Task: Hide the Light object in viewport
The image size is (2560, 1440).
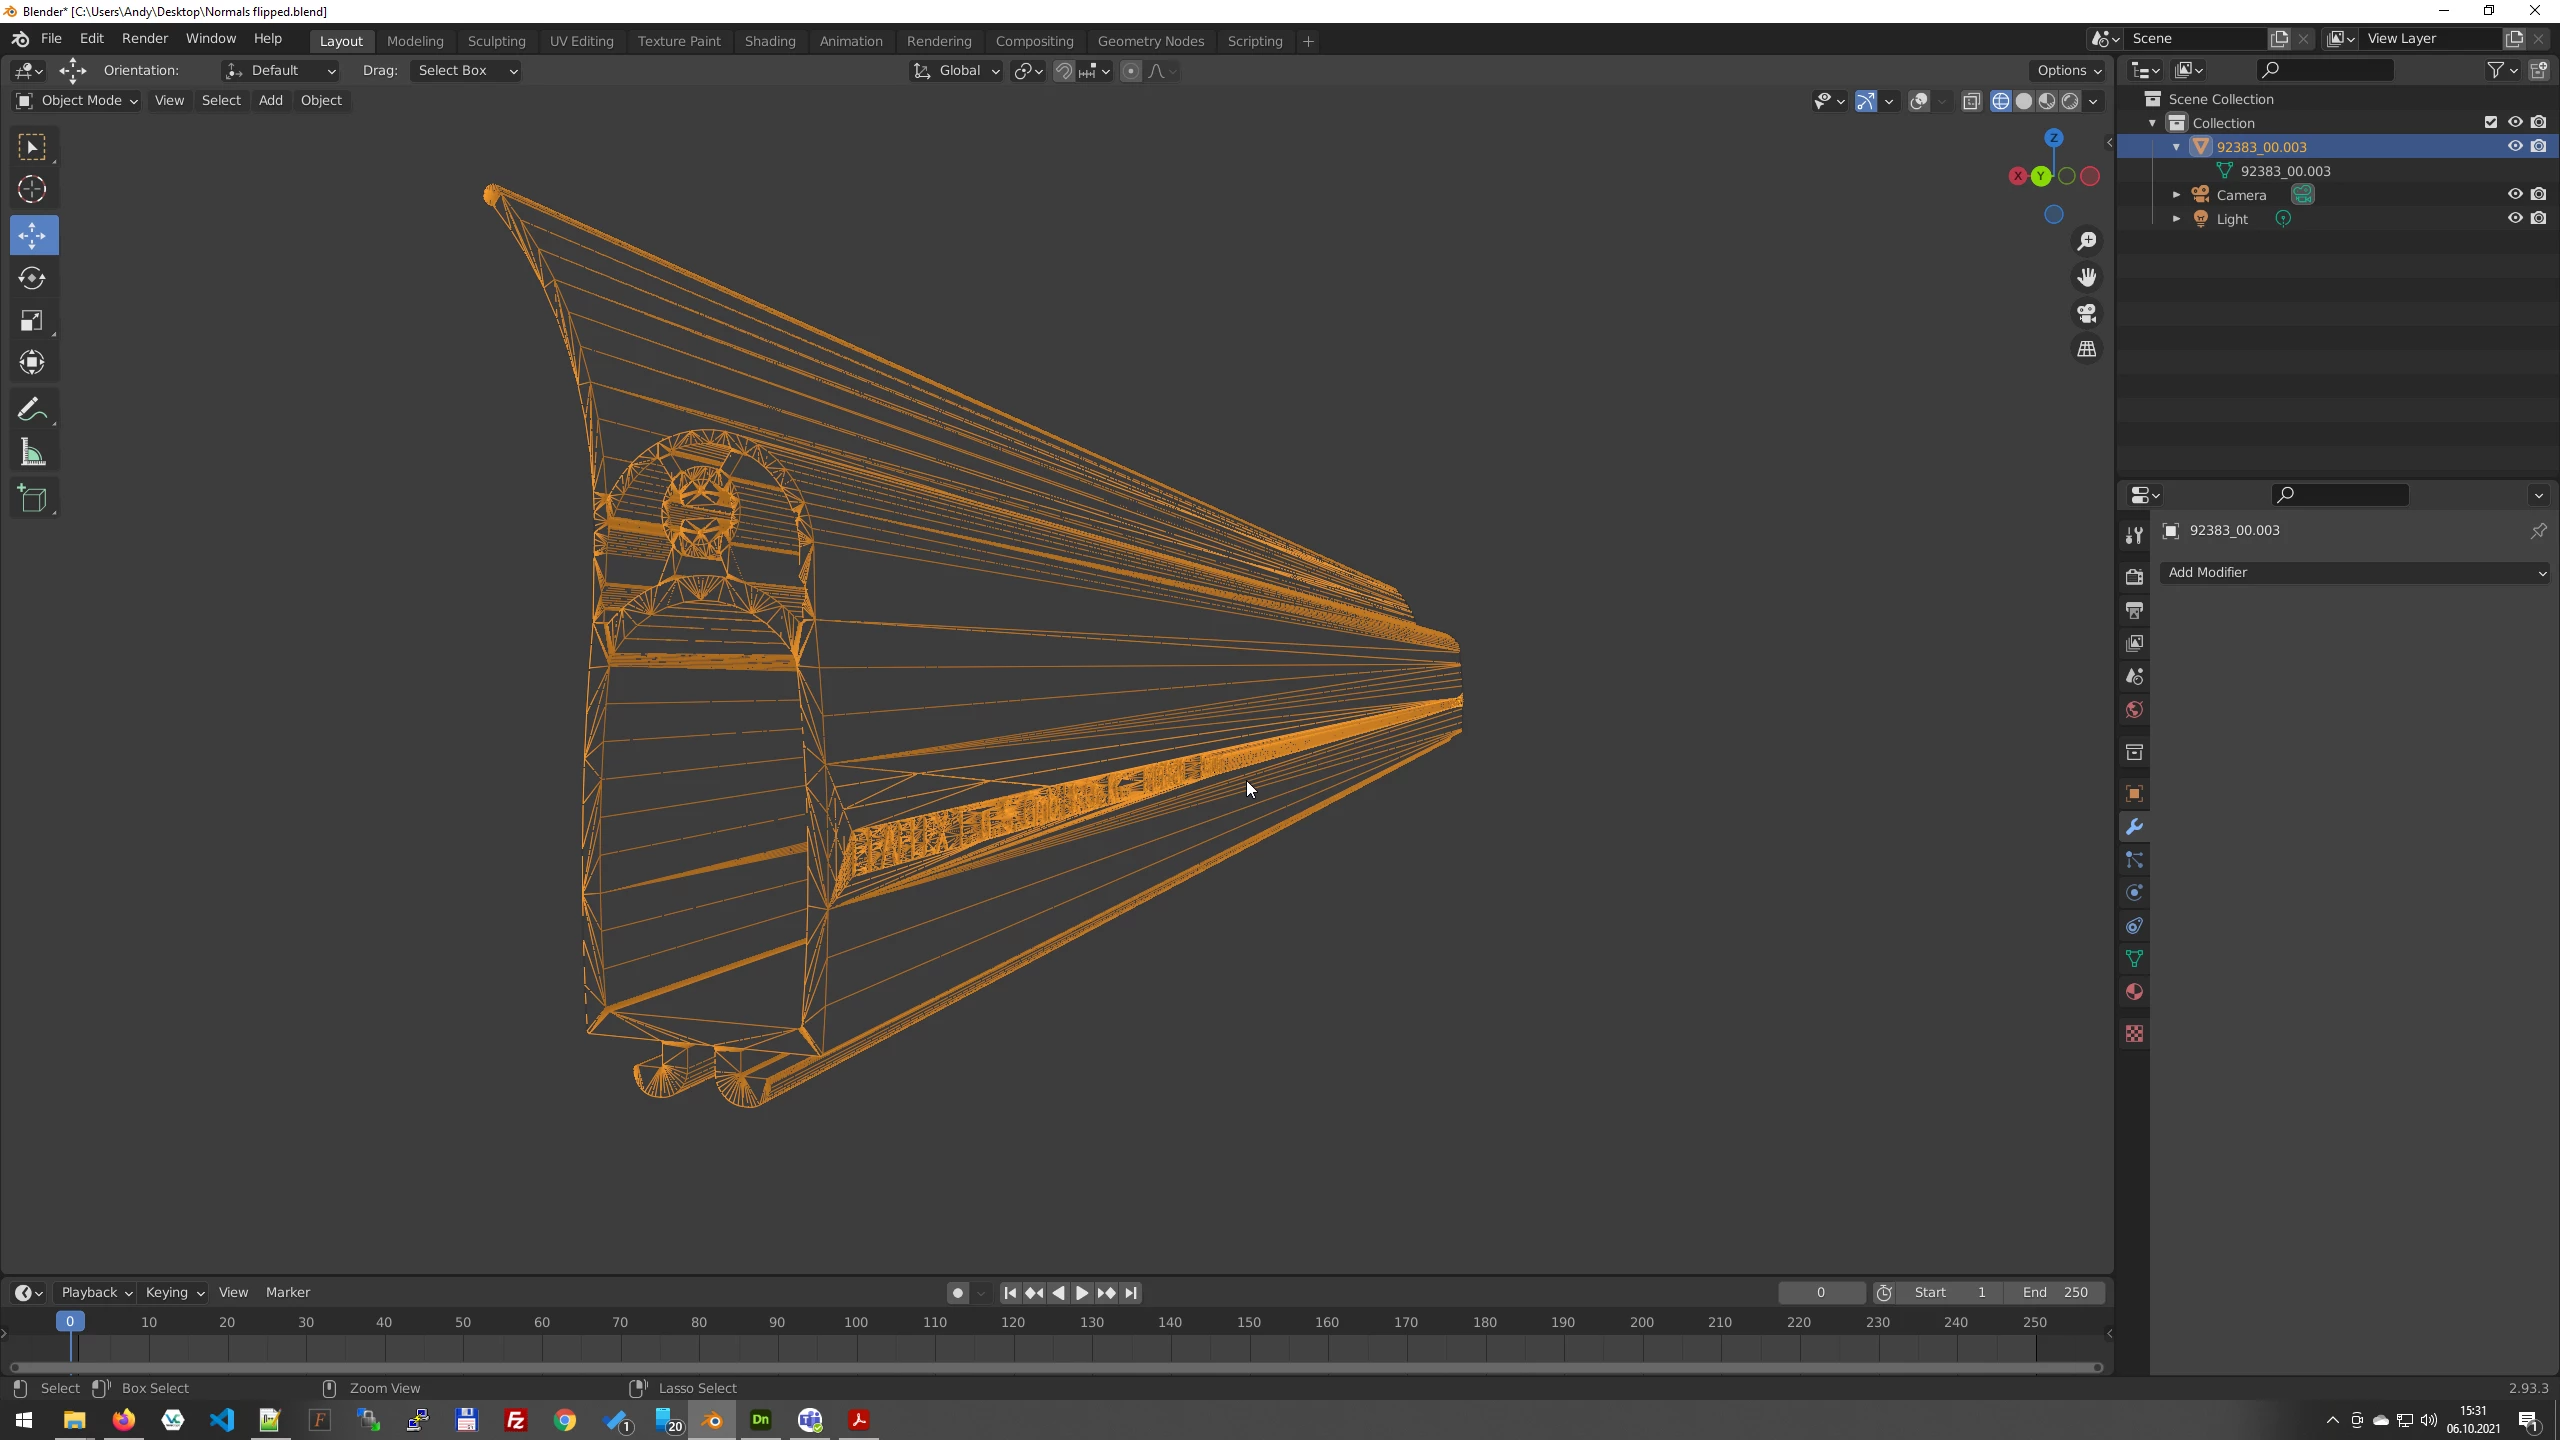Action: pos(2514,218)
